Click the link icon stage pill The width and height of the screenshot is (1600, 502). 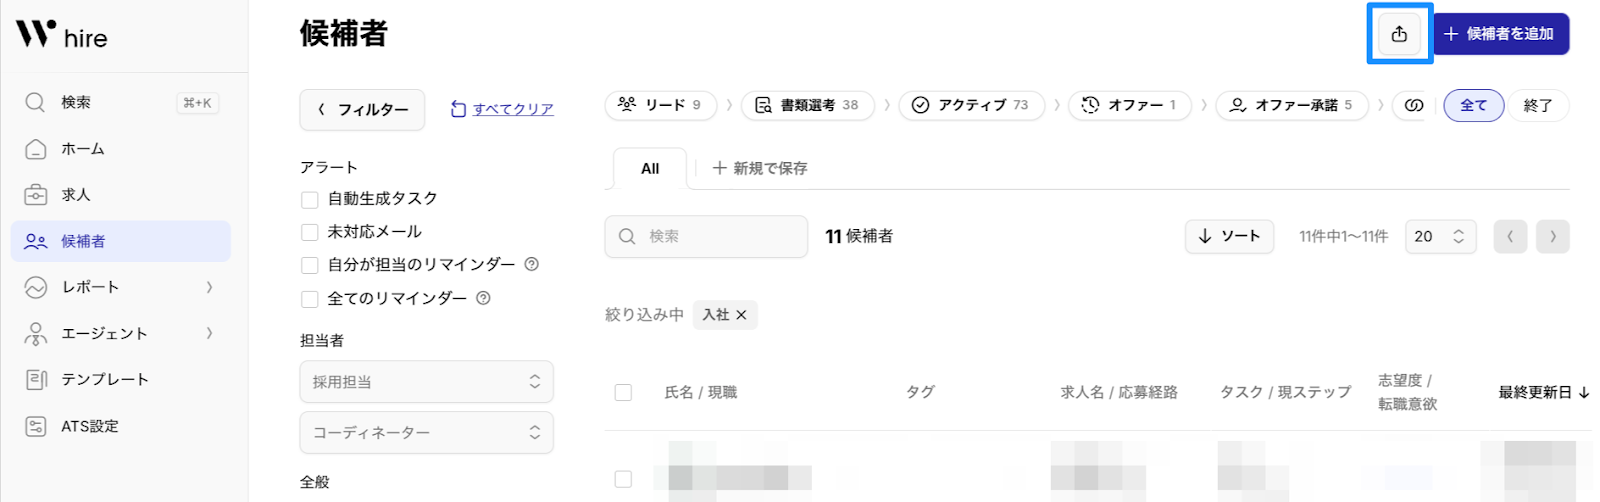point(1413,105)
